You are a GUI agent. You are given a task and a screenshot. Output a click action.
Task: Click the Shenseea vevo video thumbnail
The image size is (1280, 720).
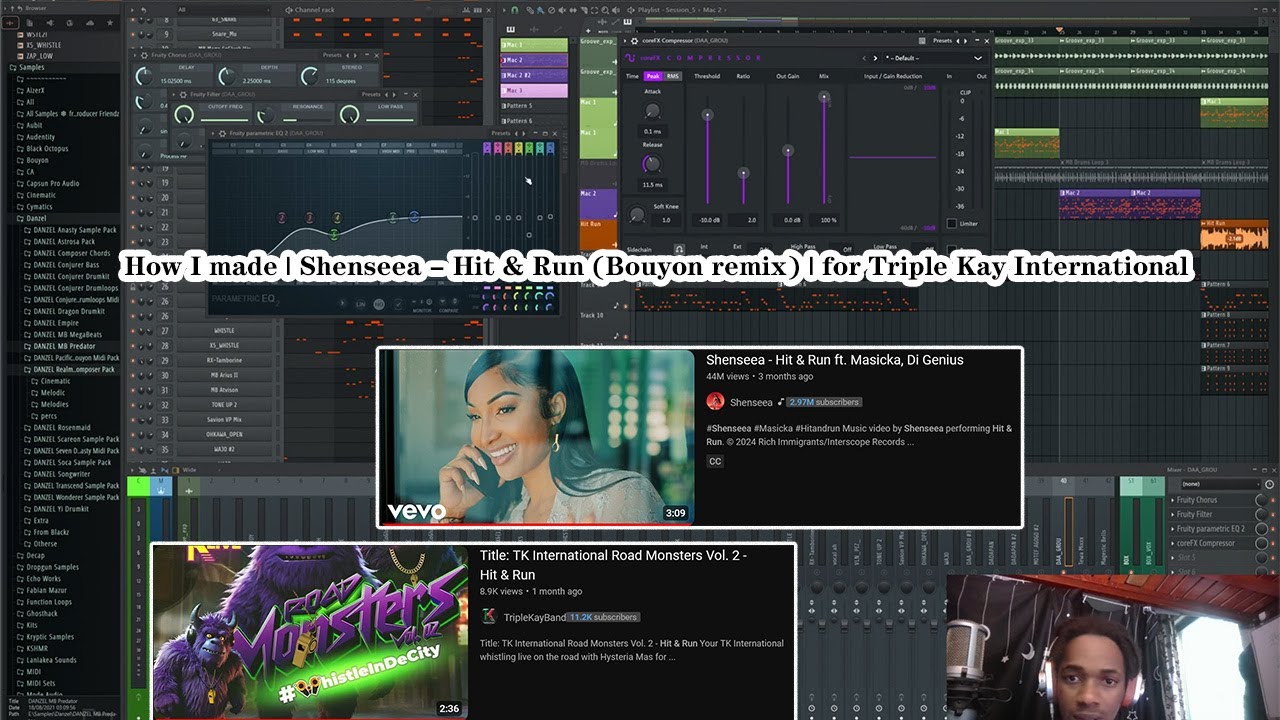click(x=536, y=437)
